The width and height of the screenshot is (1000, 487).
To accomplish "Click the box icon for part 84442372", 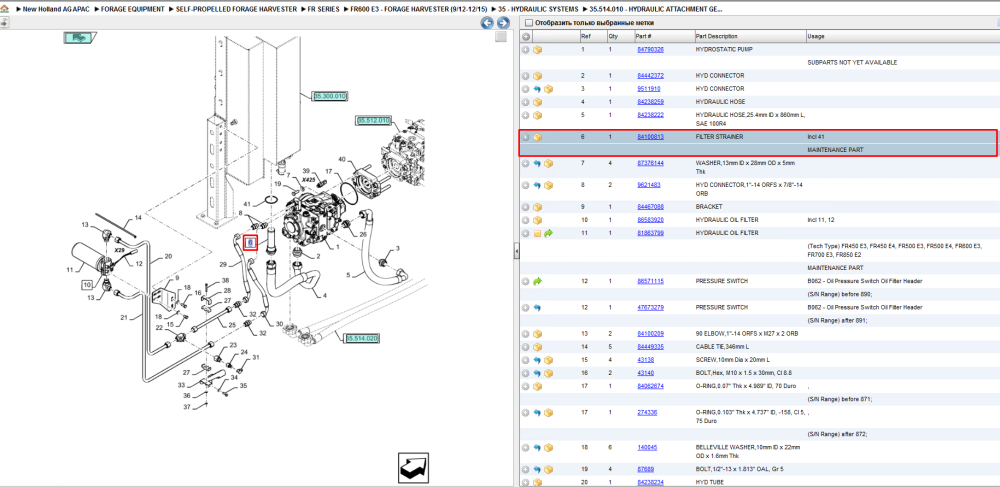I will 538,76.
